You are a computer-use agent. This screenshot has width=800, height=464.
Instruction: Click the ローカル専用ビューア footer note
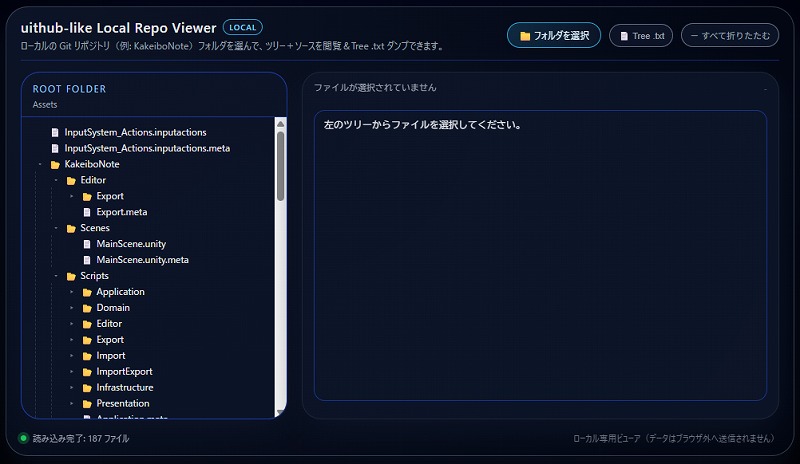[676, 438]
